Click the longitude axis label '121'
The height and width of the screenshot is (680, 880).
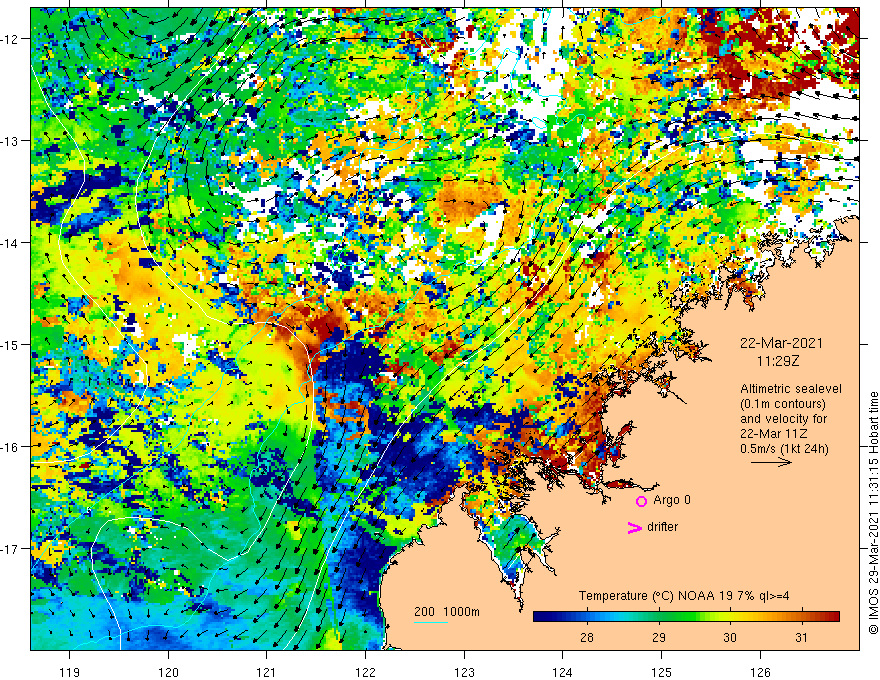pos(267,672)
